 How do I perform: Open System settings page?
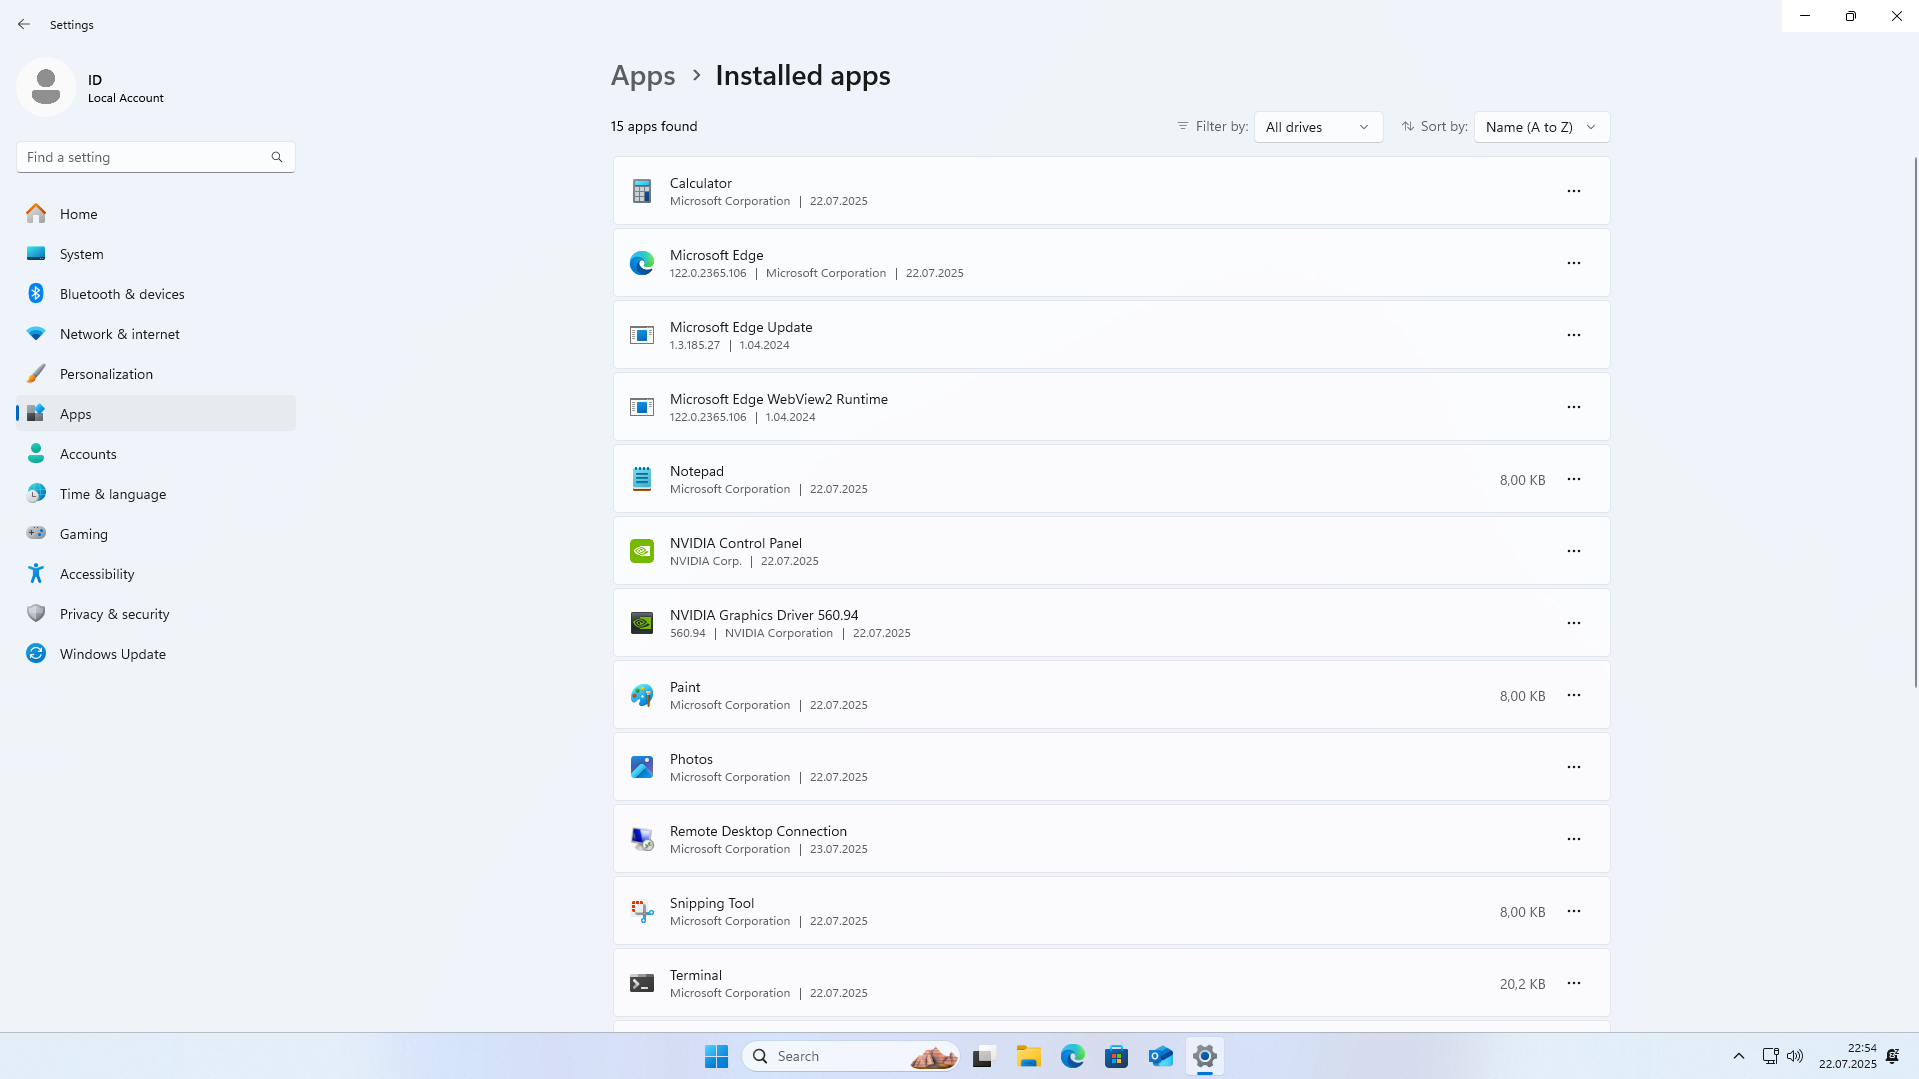[156, 254]
